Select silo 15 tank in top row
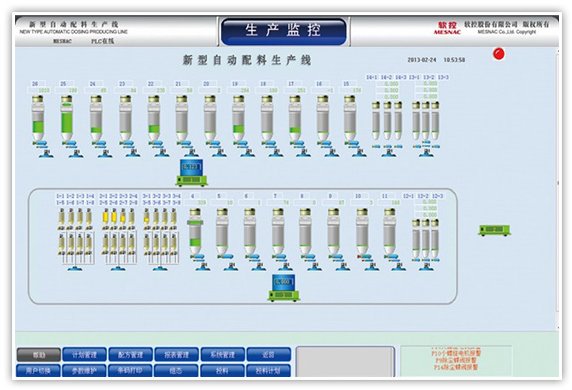Image resolution: width=572 pixels, height=390 pixels. tap(349, 118)
